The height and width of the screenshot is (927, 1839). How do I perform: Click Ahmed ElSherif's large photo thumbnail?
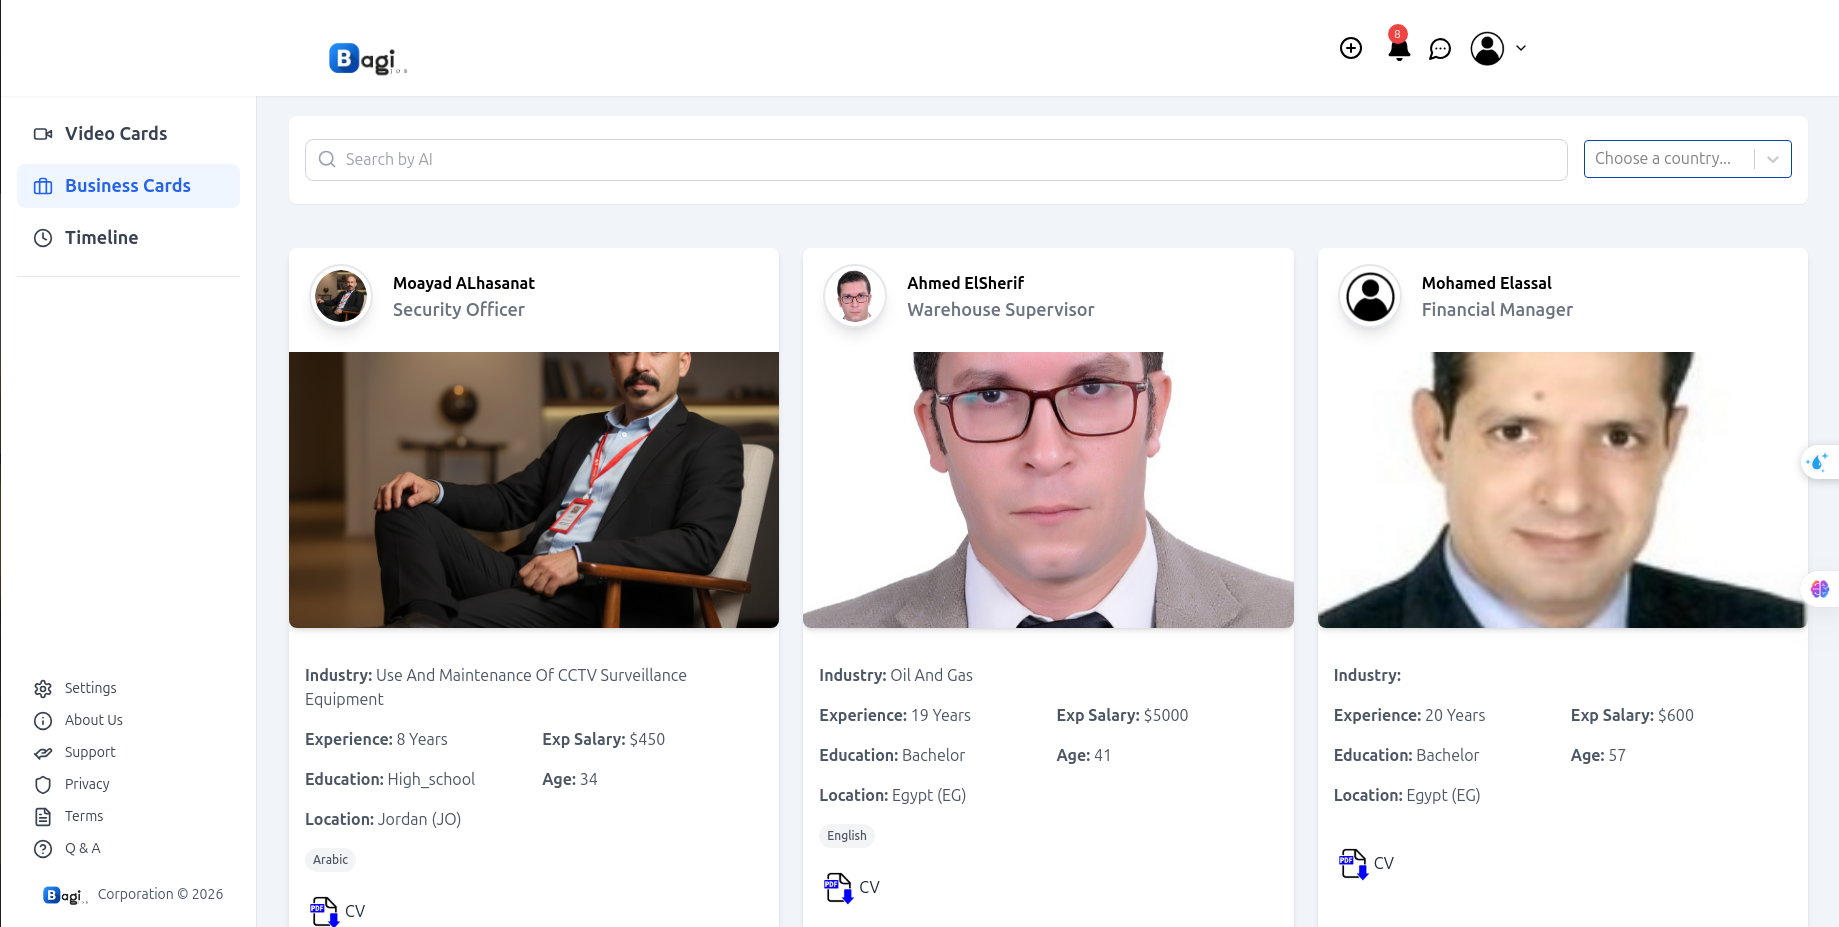pos(1047,490)
